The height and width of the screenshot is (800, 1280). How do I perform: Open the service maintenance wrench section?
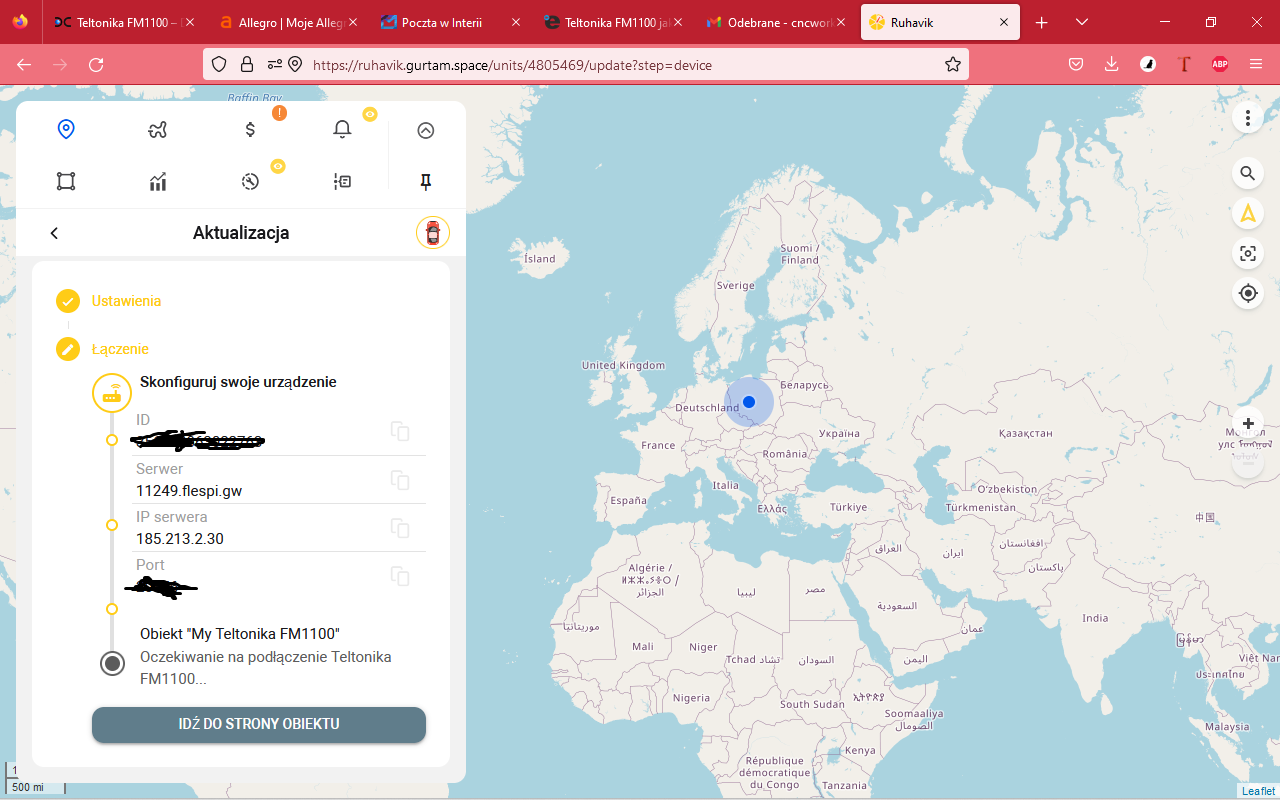pos(250,181)
